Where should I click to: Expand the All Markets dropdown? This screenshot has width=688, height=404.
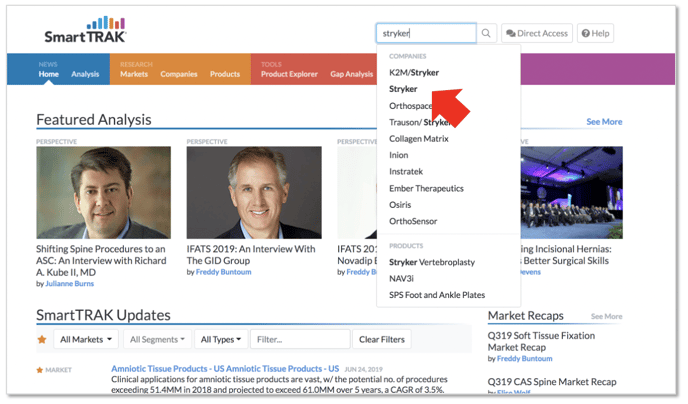coord(86,340)
